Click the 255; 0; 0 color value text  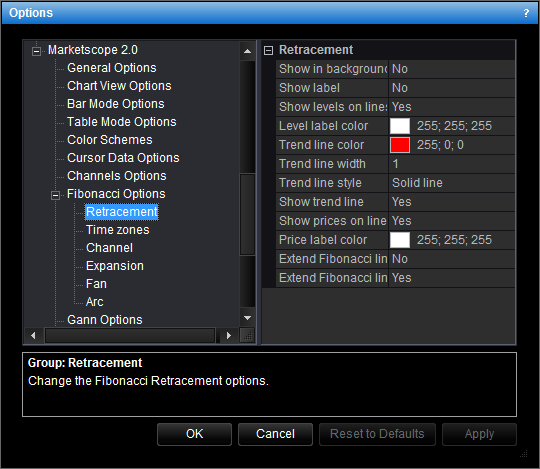point(440,145)
